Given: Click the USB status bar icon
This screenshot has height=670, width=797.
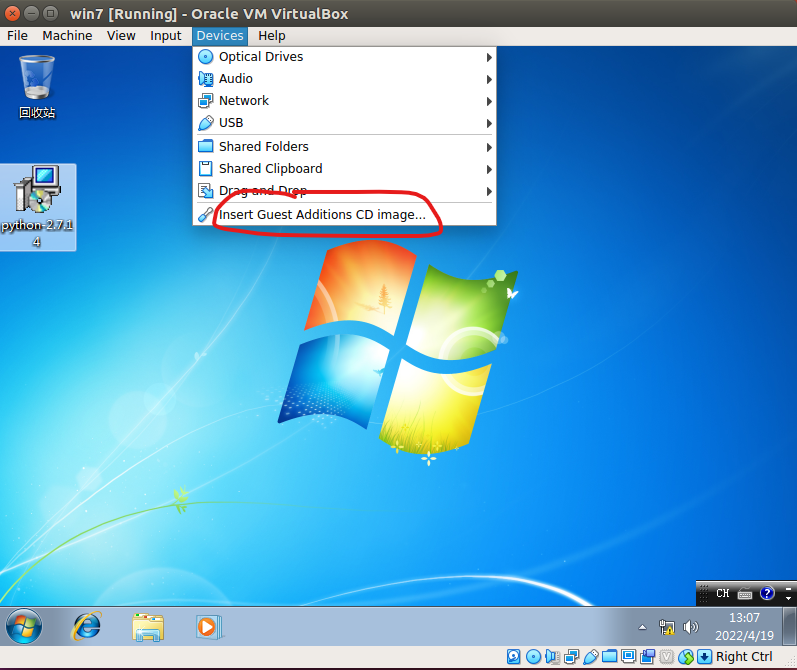Looking at the screenshot, I should [590, 657].
